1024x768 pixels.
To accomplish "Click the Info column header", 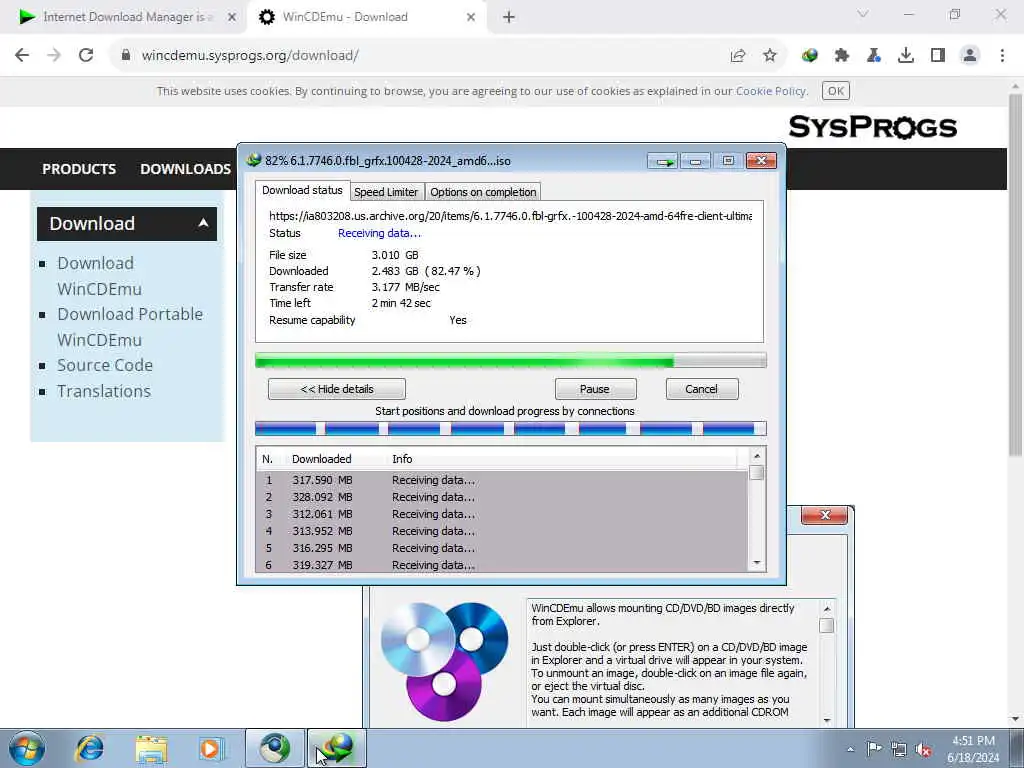I will pos(402,459).
